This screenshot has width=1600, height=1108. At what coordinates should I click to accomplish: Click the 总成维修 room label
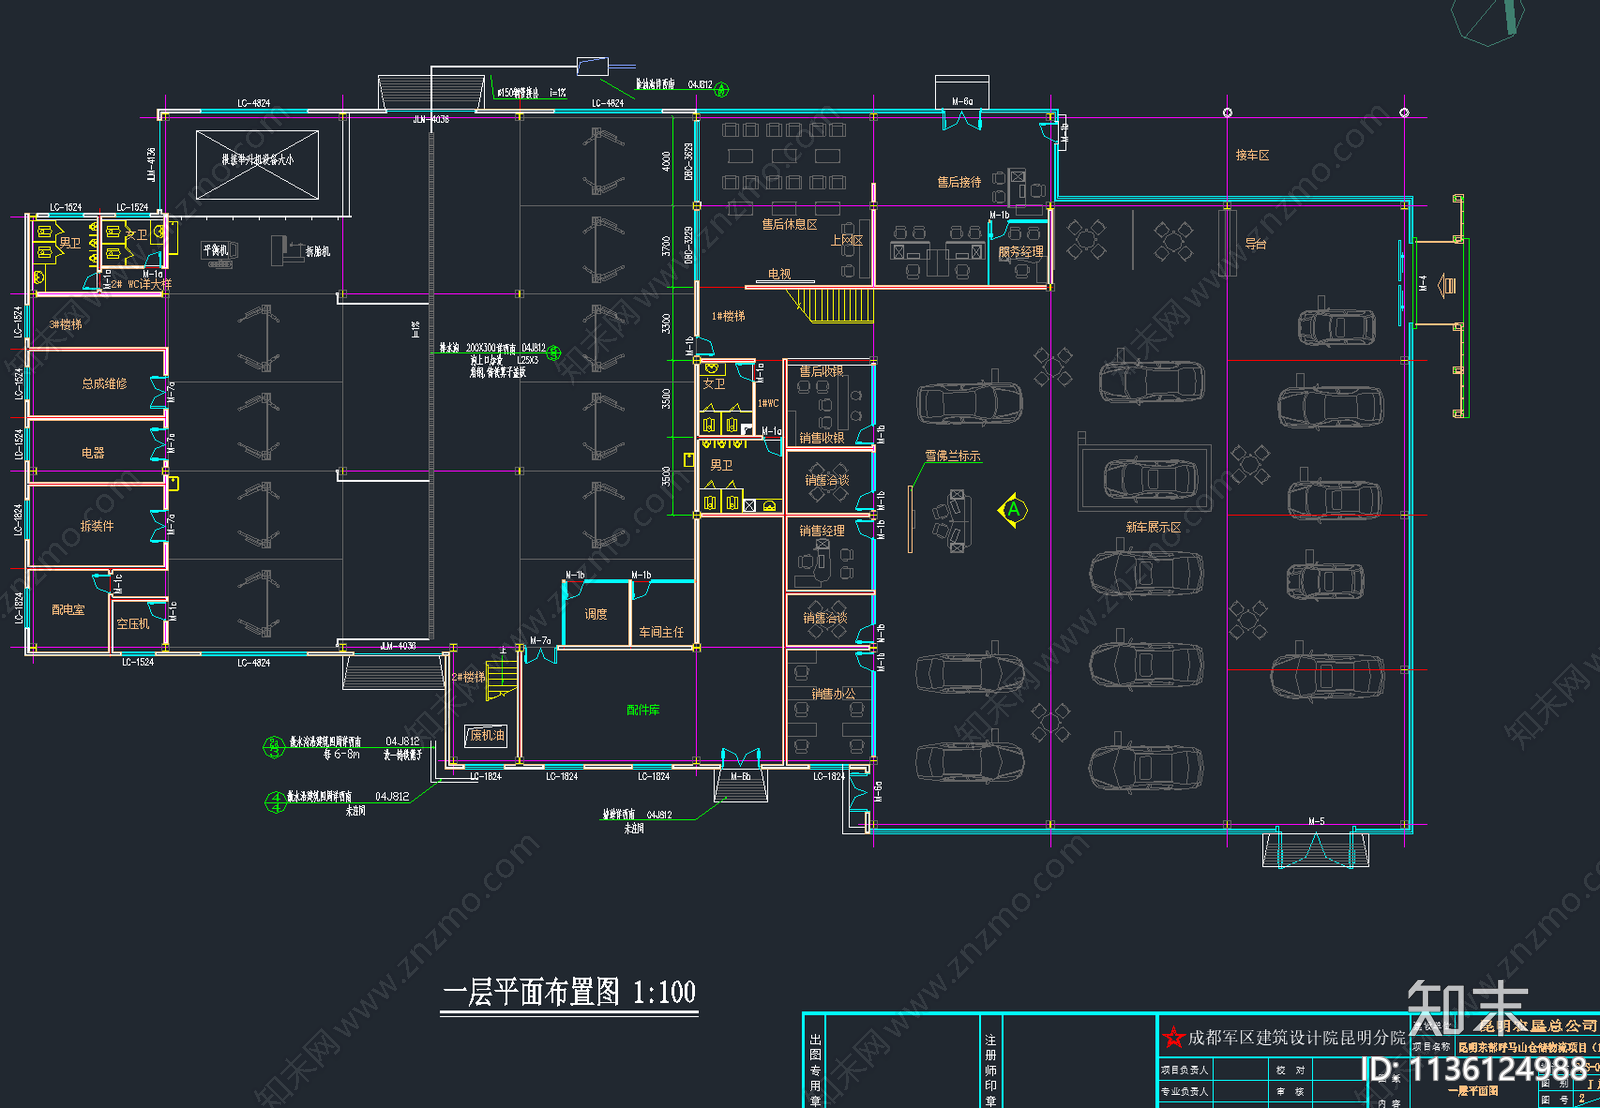pos(104,384)
